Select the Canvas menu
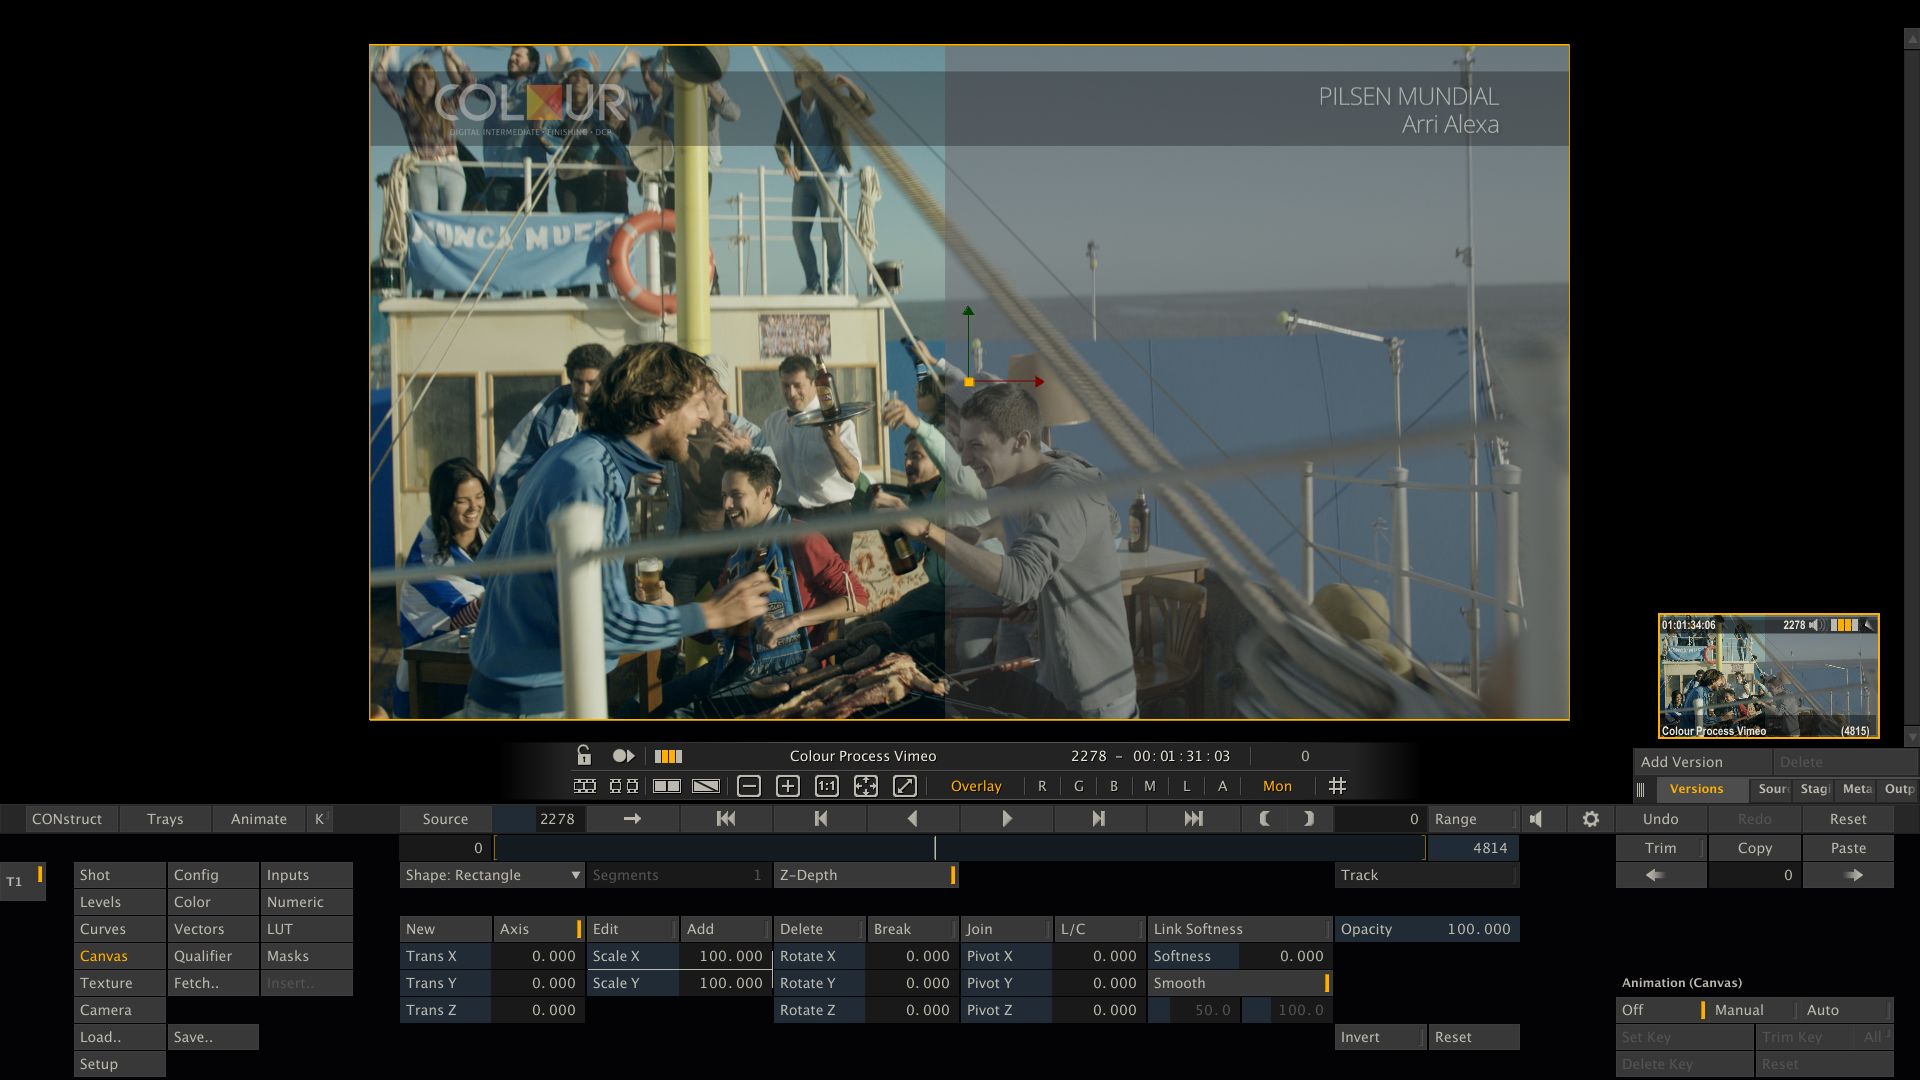The image size is (1920, 1080). click(119, 956)
